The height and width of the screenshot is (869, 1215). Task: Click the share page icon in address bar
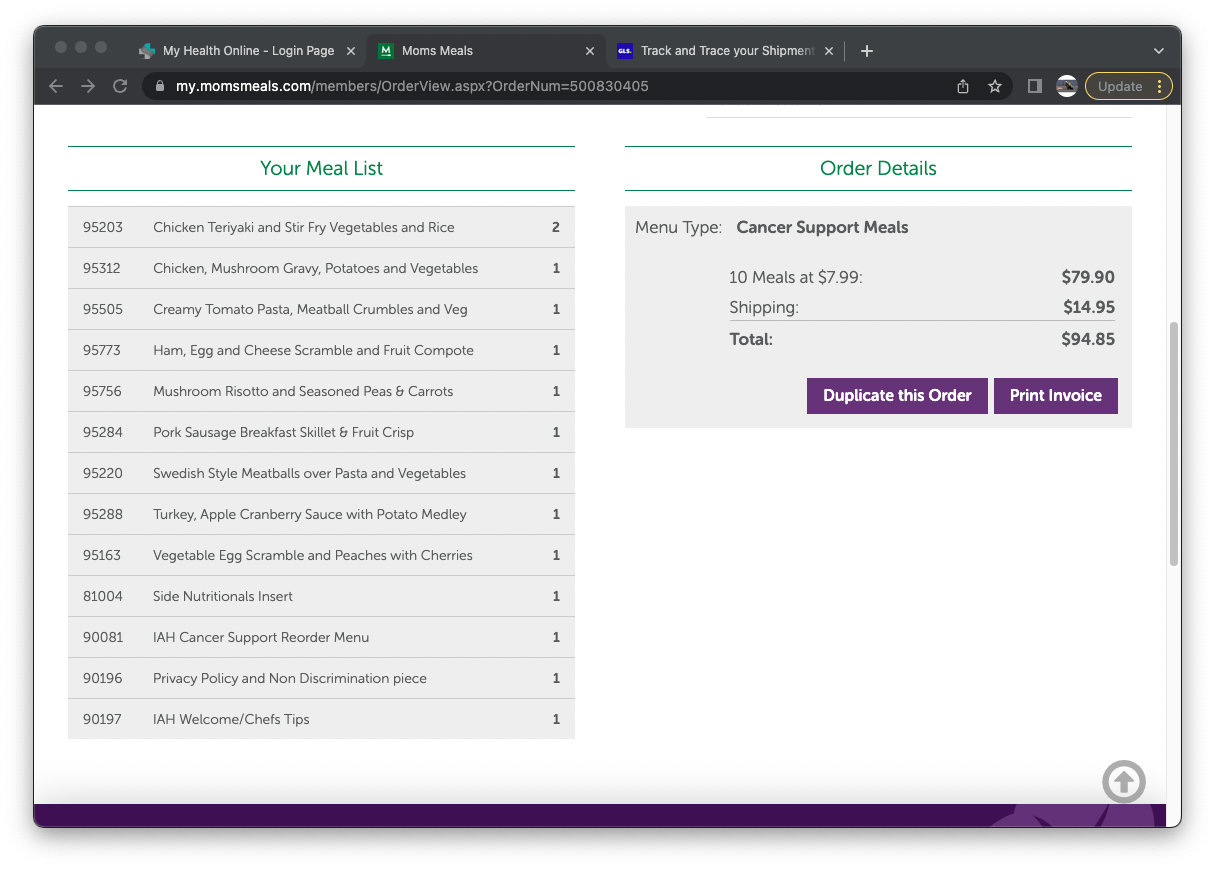[963, 86]
